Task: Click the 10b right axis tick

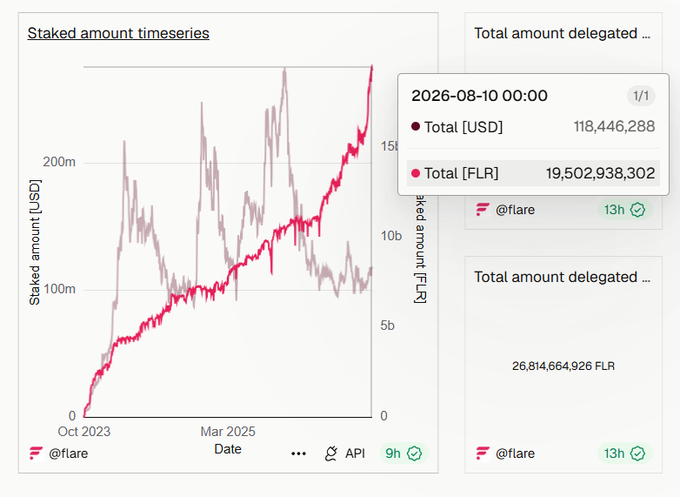Action: point(391,236)
